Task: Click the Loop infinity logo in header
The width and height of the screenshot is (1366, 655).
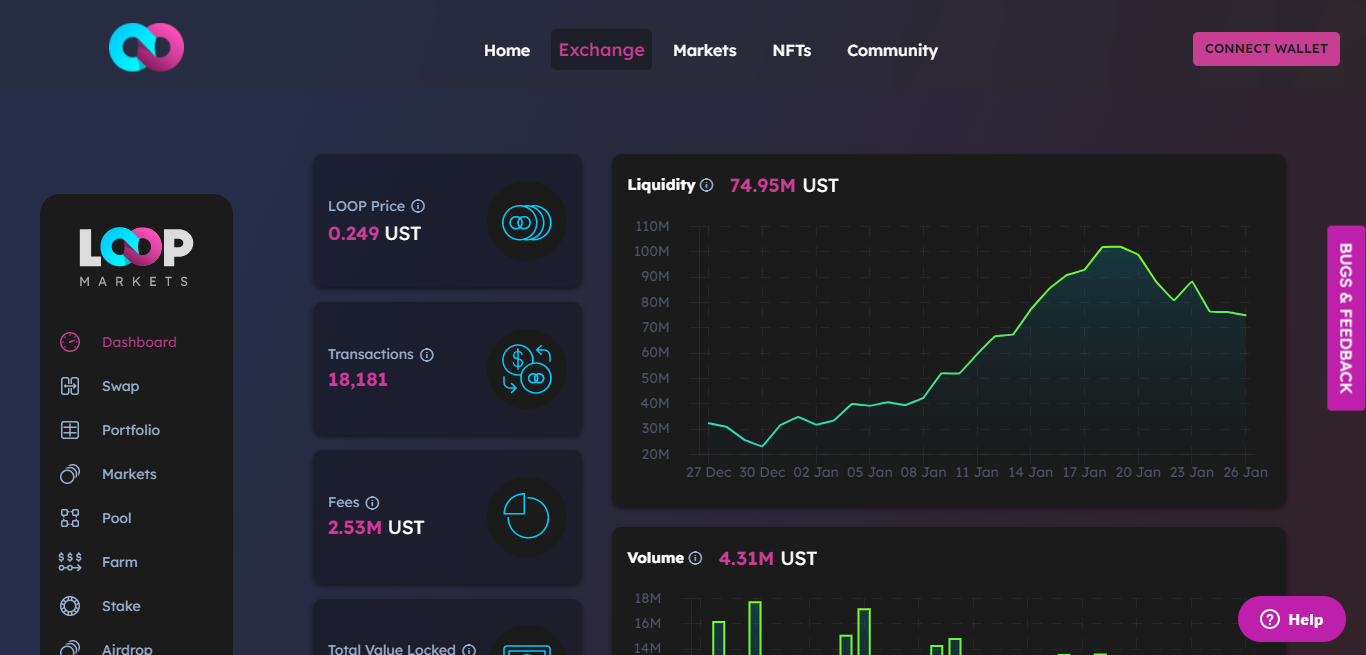Action: [146, 48]
